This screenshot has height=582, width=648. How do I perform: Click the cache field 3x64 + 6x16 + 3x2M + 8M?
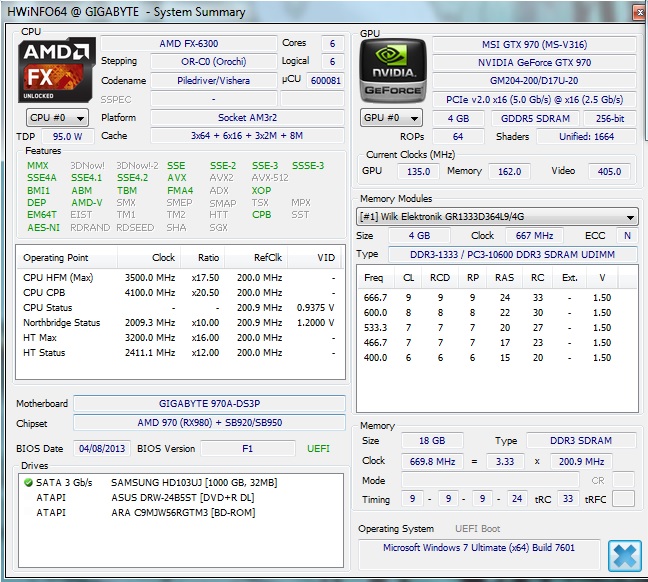247,136
